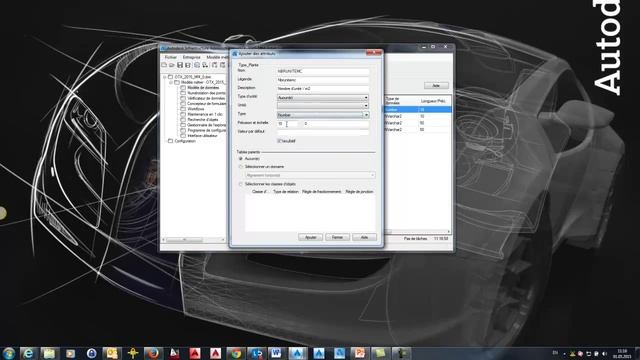This screenshot has width=640, height=360.
Task: Open Windows Explorer from the taskbar
Action: [49, 353]
